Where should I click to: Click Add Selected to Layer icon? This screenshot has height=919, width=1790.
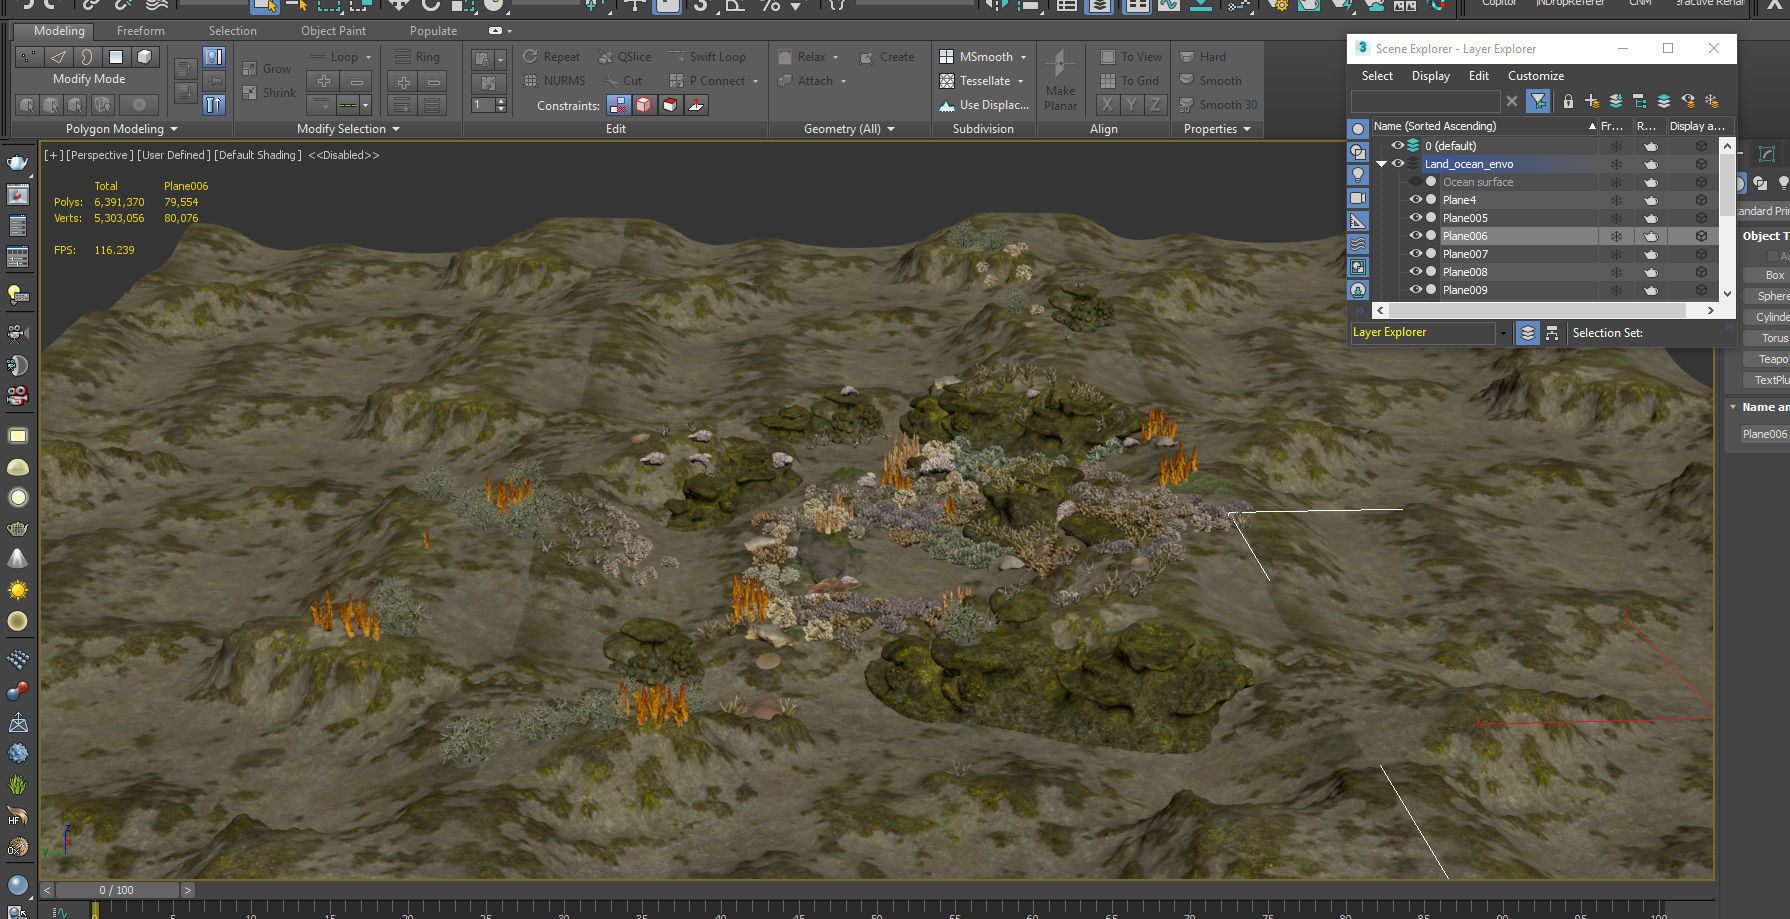coord(1616,101)
